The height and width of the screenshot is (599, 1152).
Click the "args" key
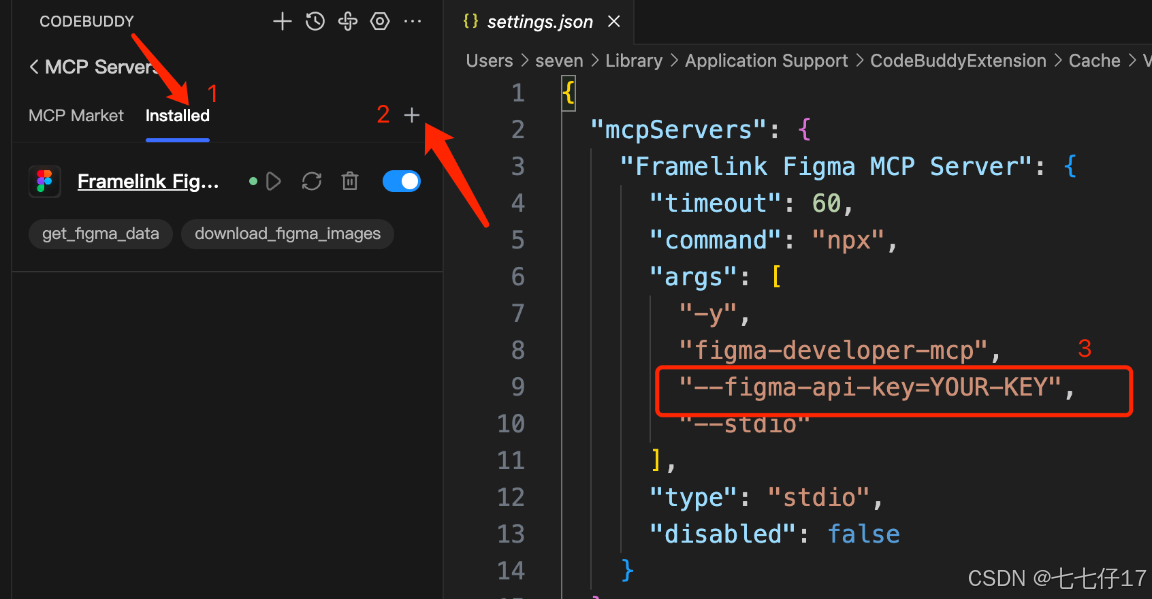pos(693,277)
